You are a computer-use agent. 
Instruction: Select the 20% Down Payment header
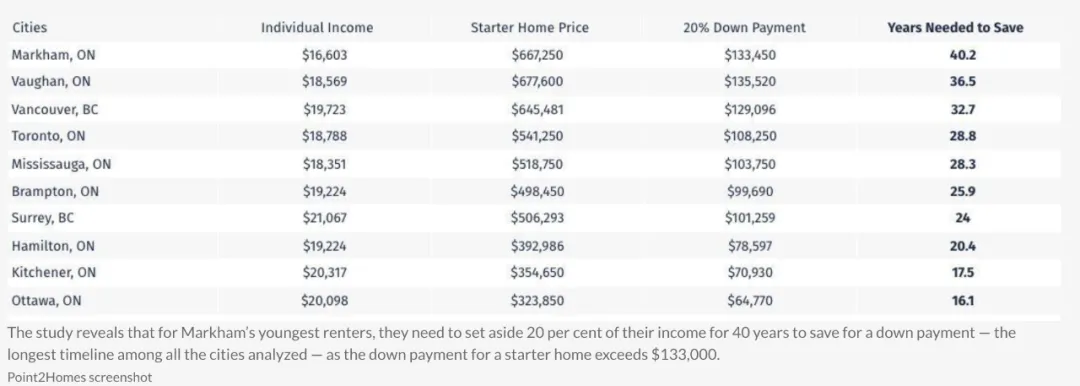745,28
